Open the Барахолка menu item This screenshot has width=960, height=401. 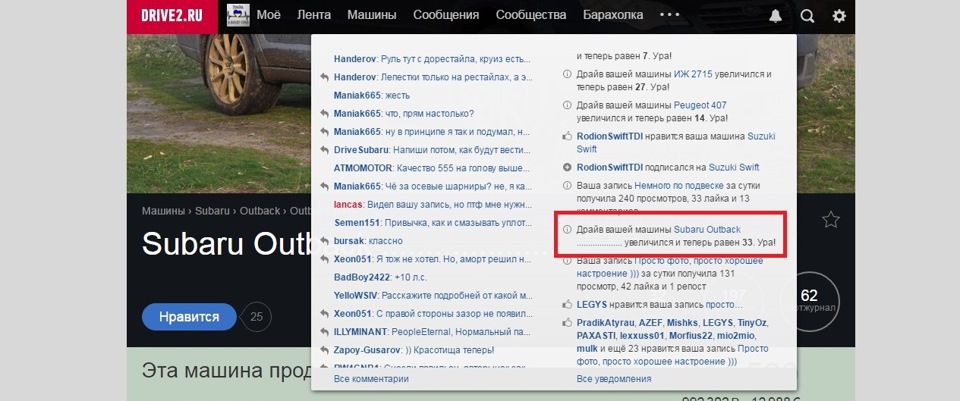coord(613,15)
